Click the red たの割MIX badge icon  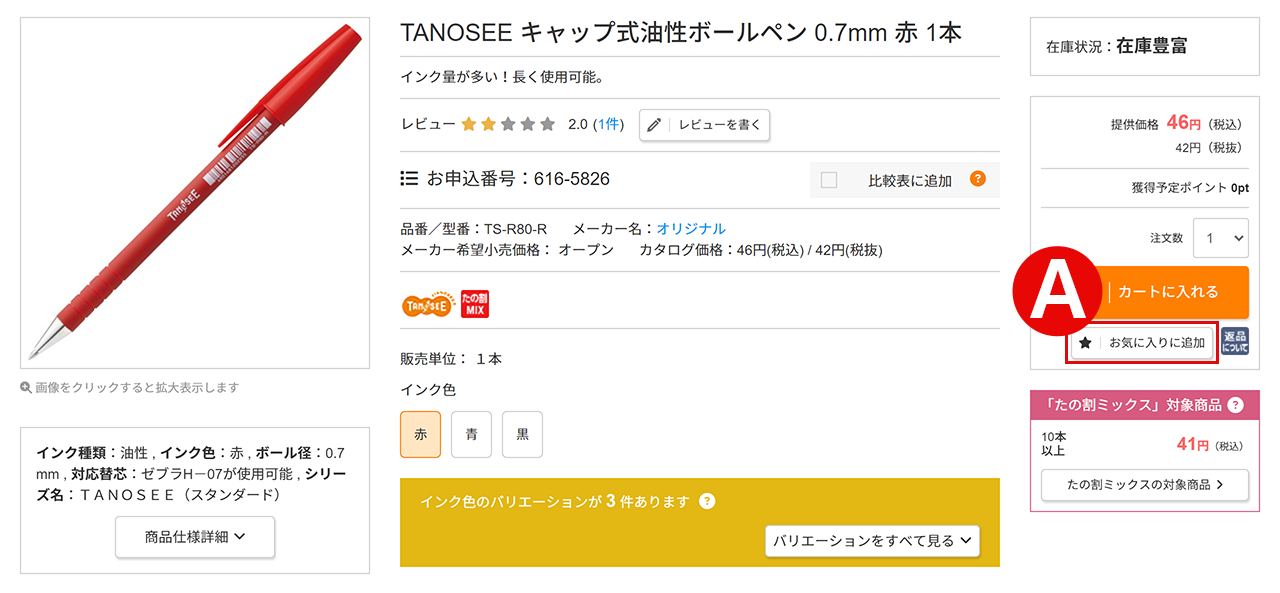click(475, 304)
